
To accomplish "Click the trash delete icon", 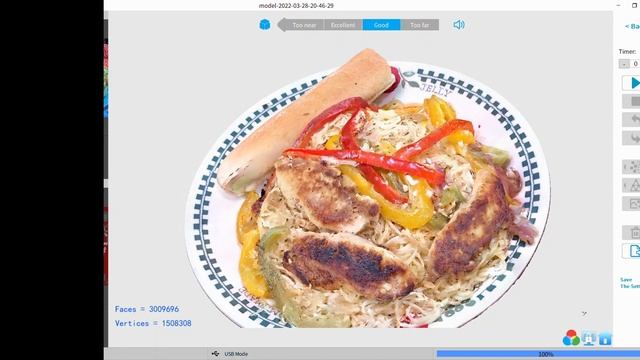I will click(x=632, y=233).
